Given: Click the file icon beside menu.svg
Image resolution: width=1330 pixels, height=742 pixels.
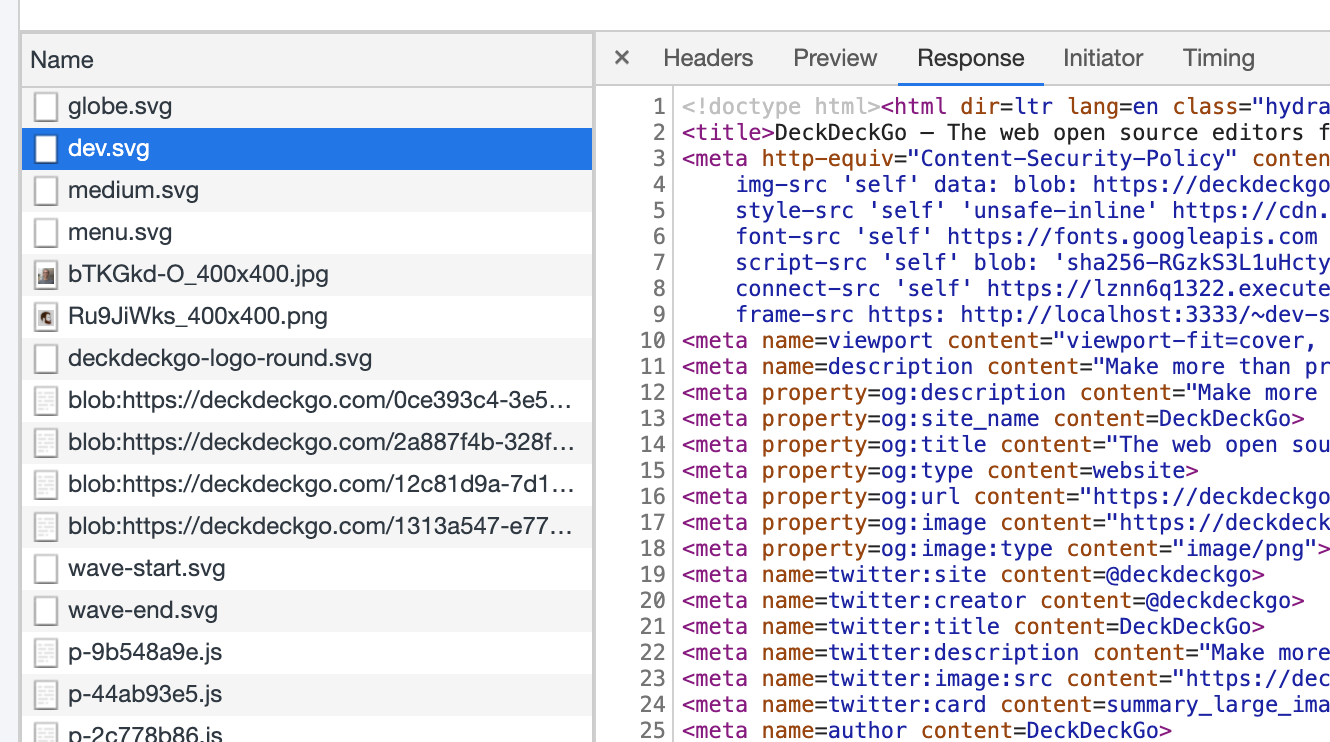Looking at the screenshot, I should coord(46,232).
